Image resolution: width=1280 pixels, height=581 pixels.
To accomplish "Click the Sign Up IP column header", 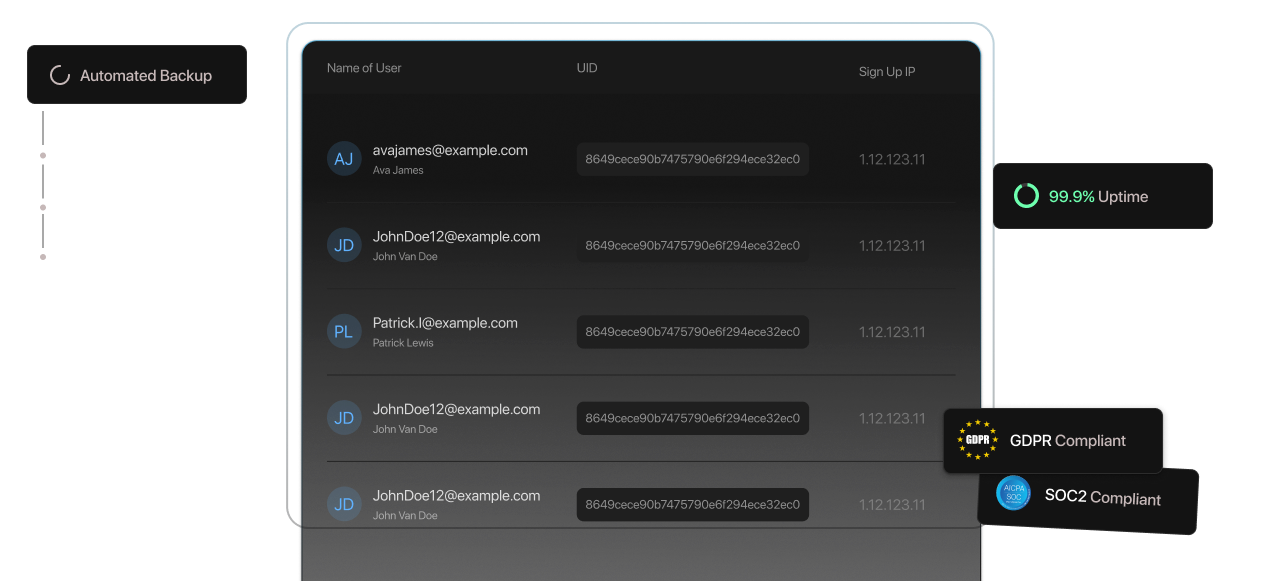I will pos(887,72).
